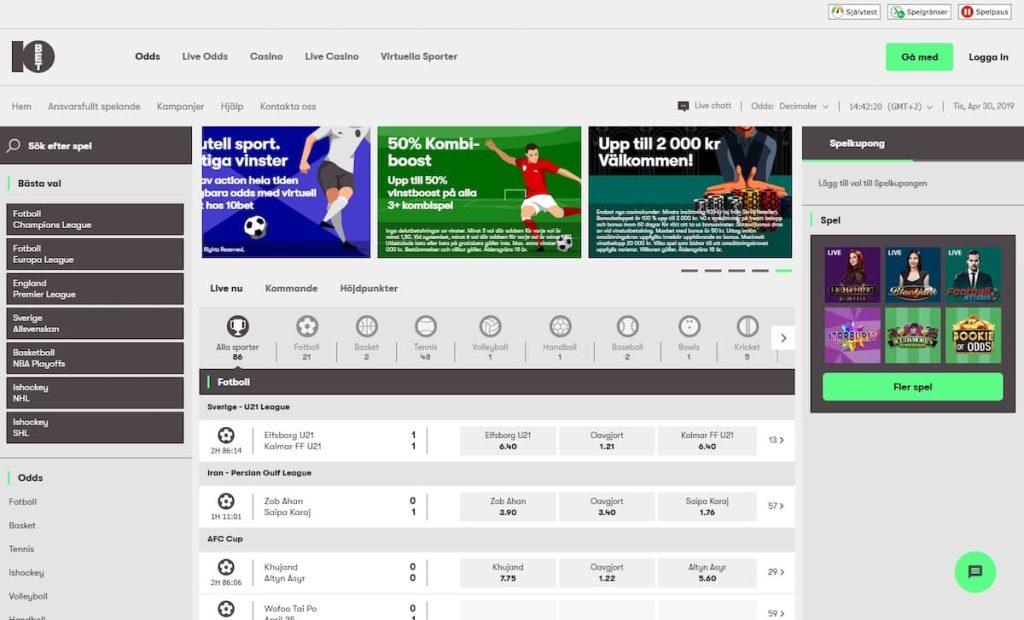Image resolution: width=1024 pixels, height=620 pixels.
Task: Select the Basket sport icon
Action: [x=366, y=327]
